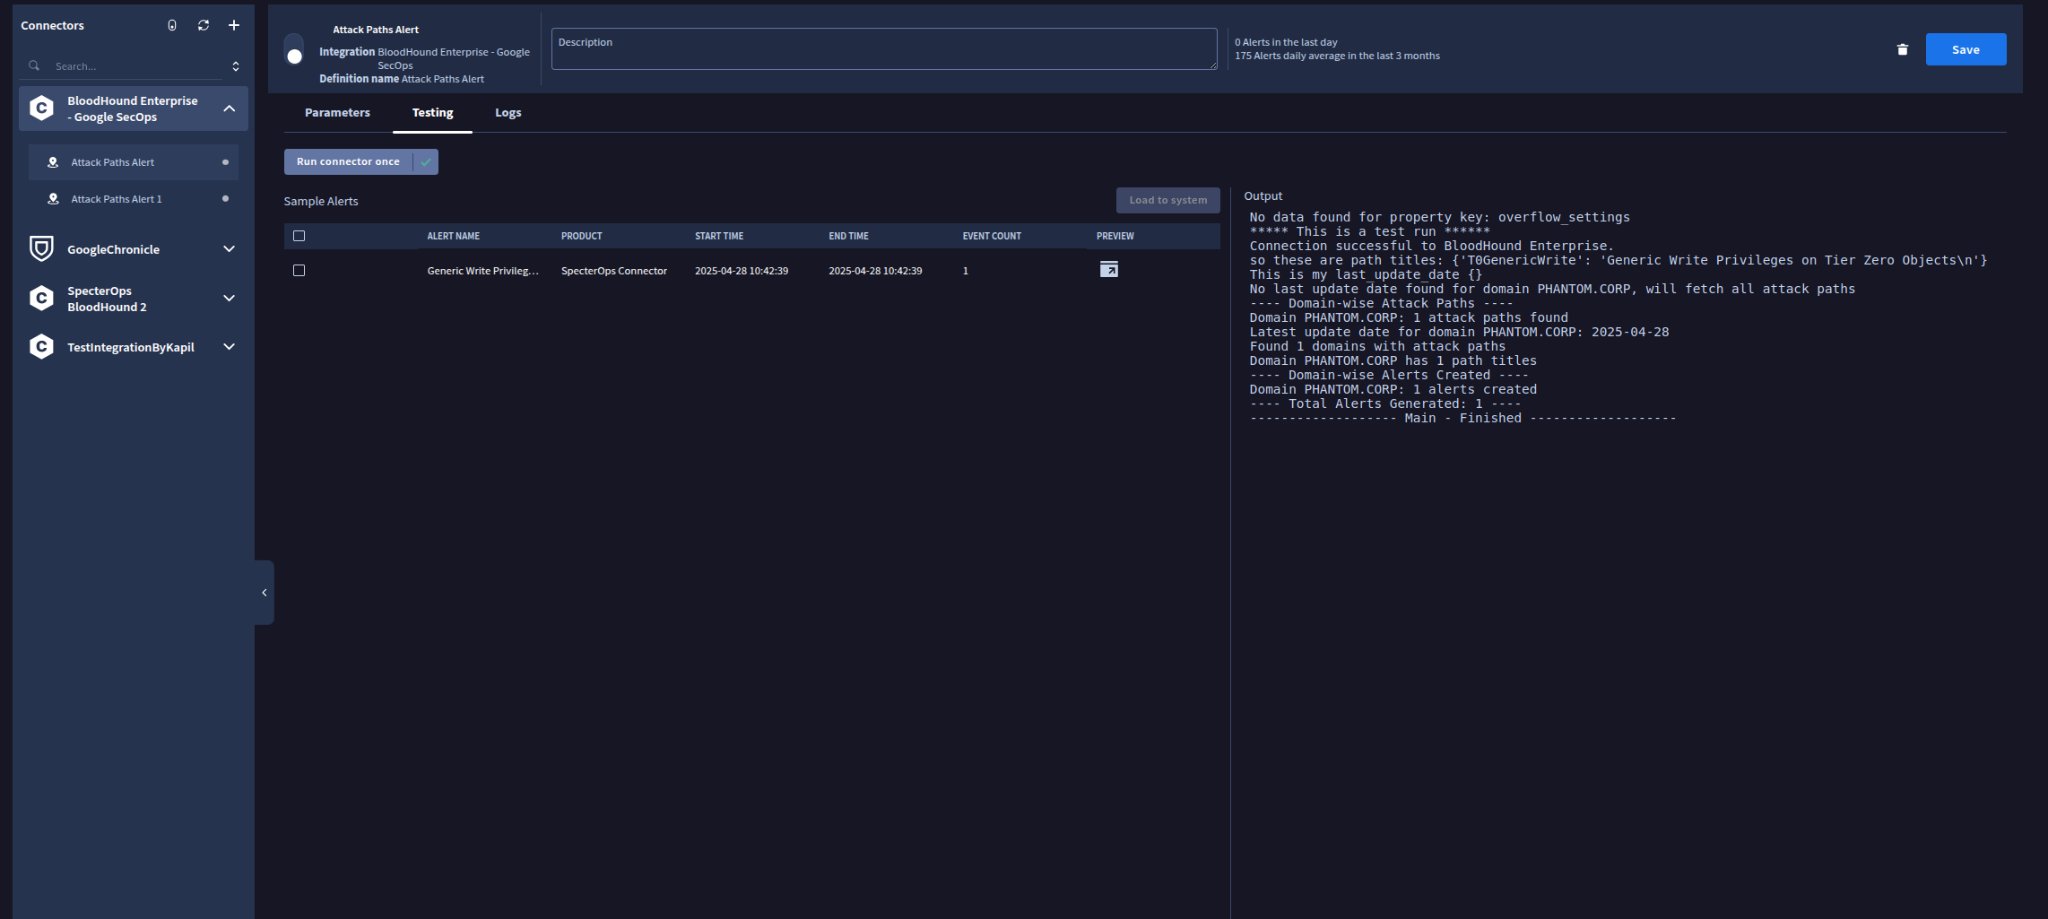Open preview of Generic Write Privileges alert
Image resolution: width=2048 pixels, height=919 pixels.
pos(1109,270)
